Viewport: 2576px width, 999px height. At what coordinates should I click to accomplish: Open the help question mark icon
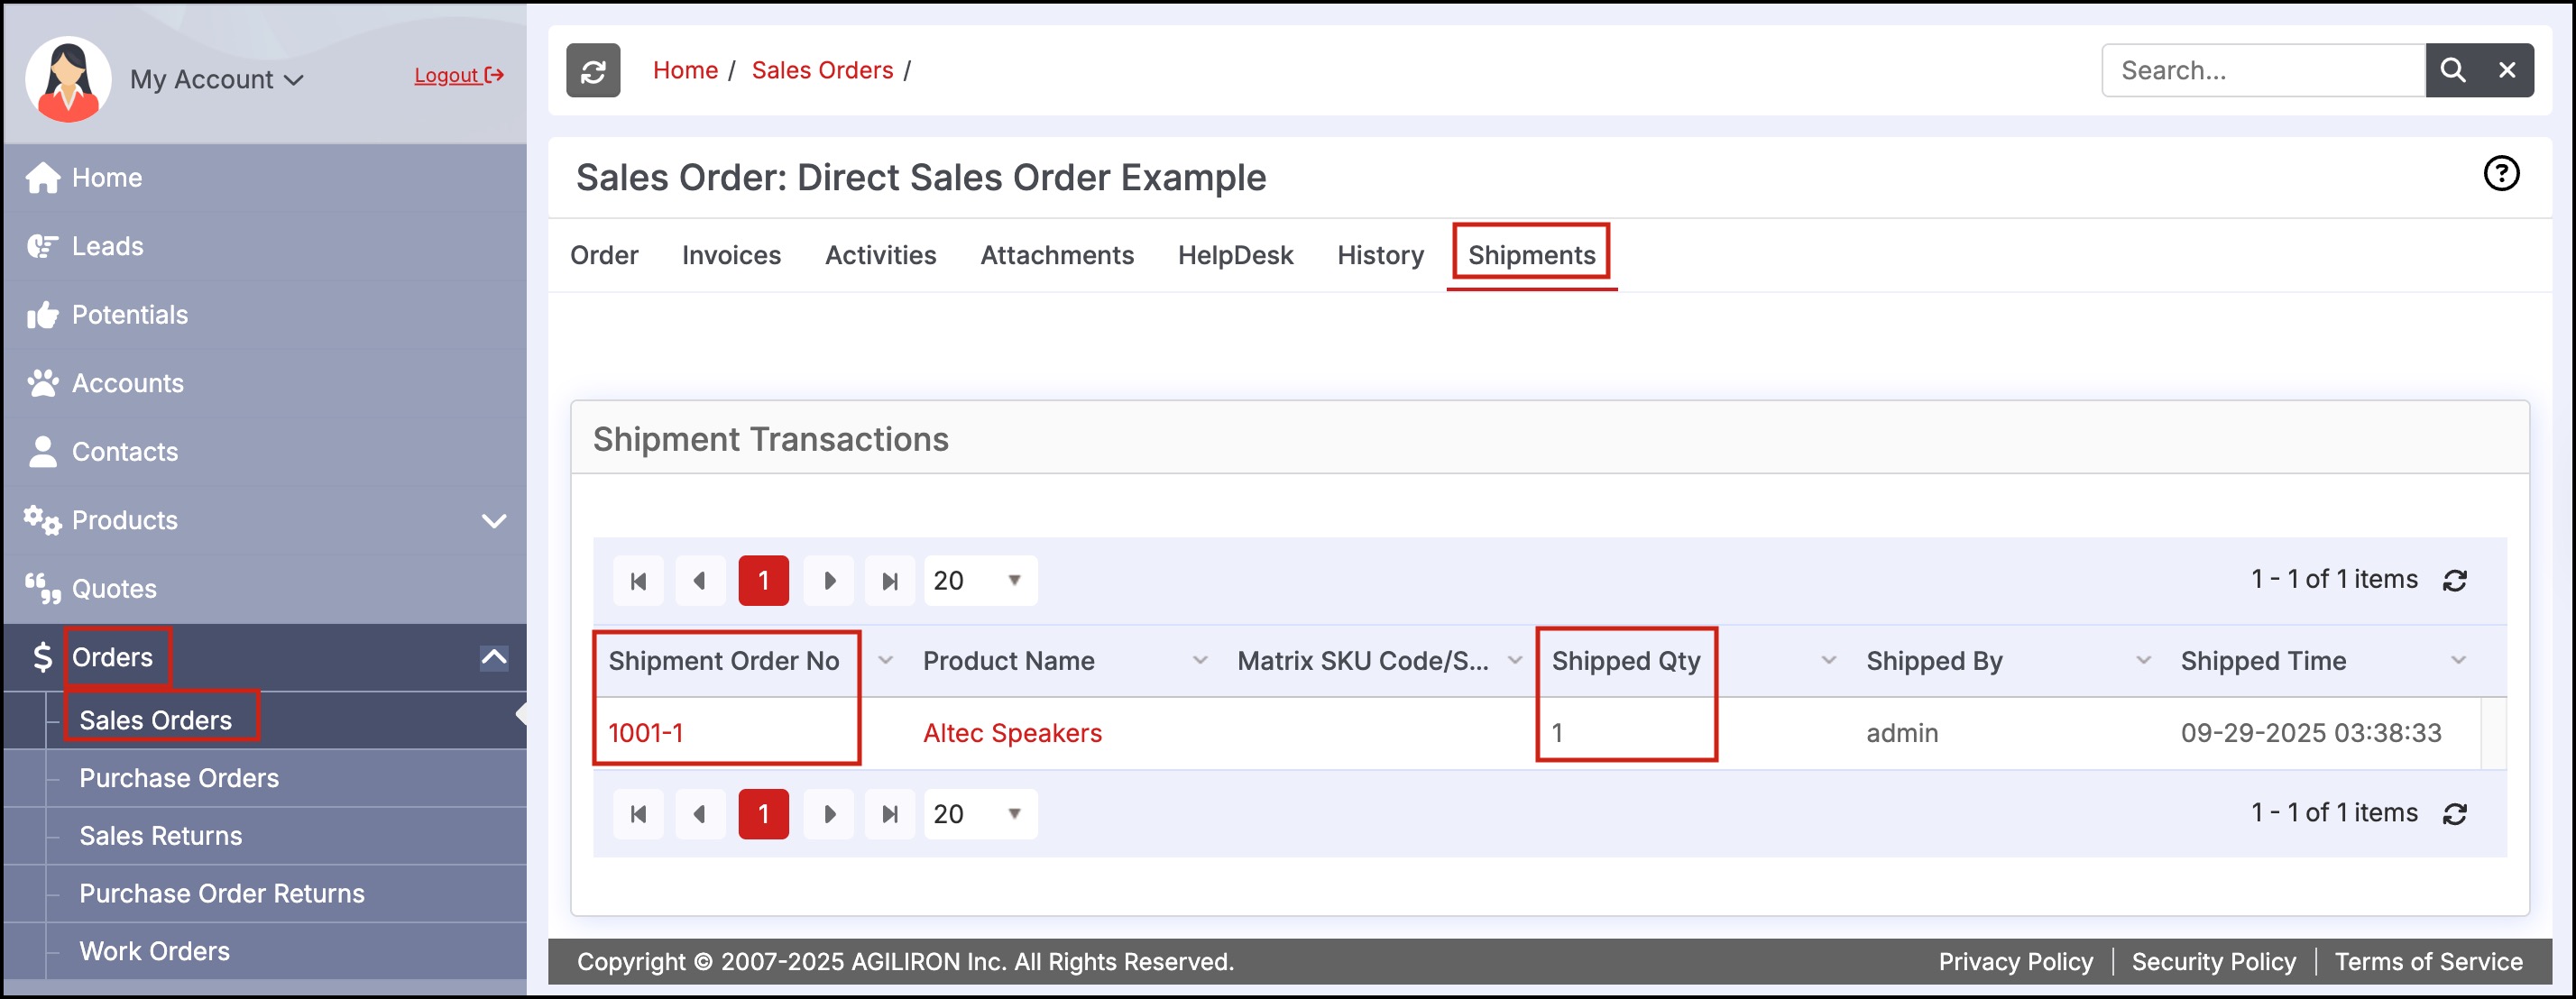coord(2500,174)
